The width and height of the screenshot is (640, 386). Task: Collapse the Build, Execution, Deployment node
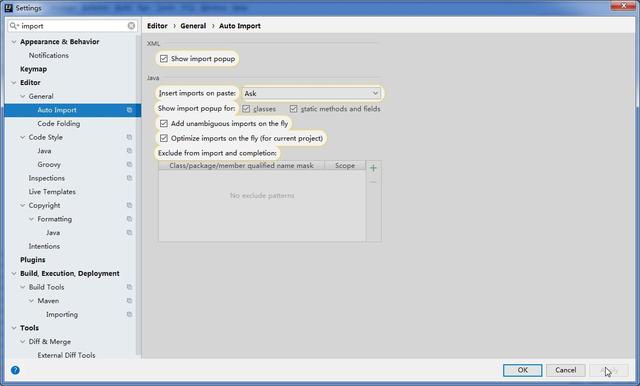[14, 273]
